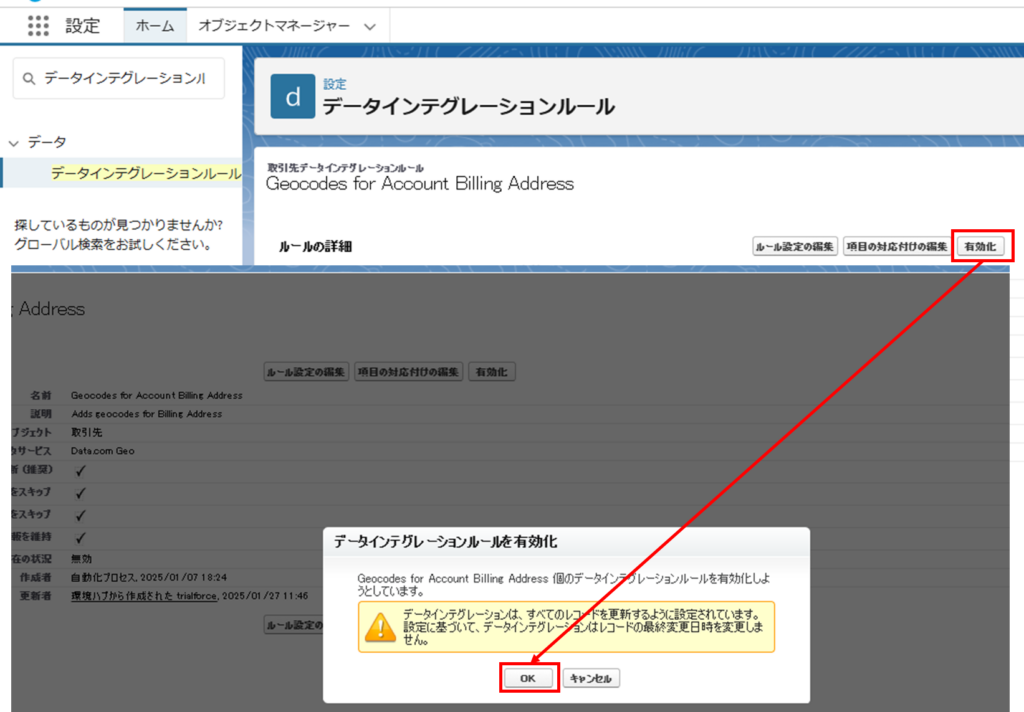Click the blue "d" page header icon
The image size is (1024, 712).
click(x=293, y=96)
